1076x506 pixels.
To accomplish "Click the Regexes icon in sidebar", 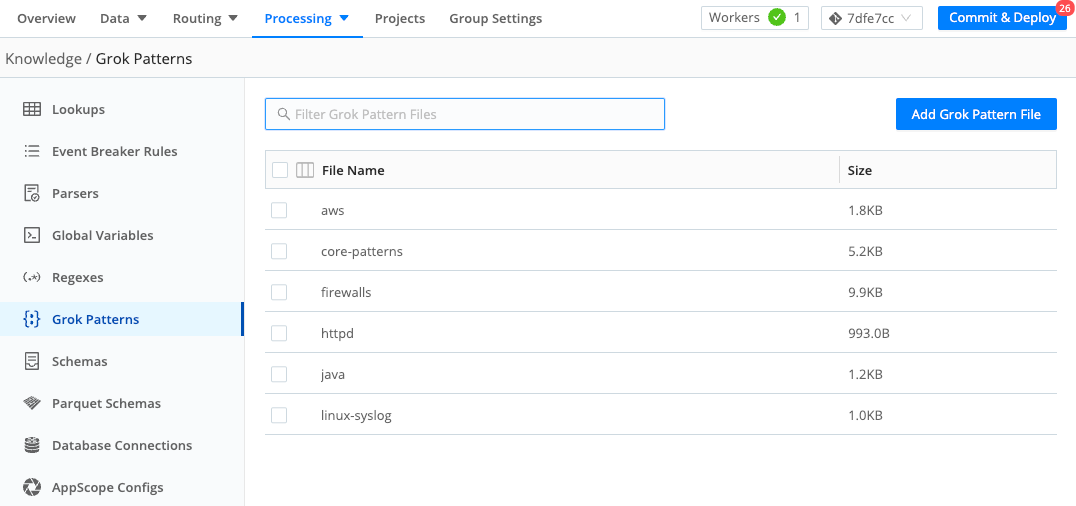I will pyautogui.click(x=32, y=277).
